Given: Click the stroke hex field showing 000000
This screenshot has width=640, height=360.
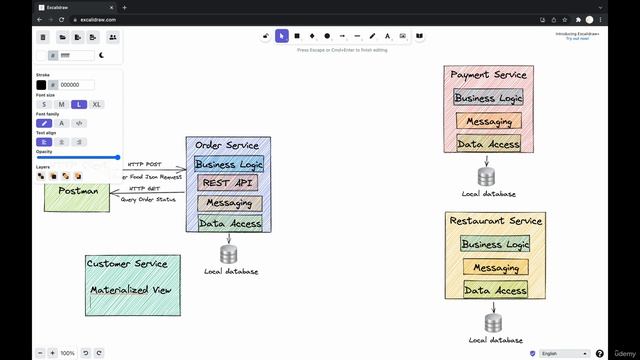Looking at the screenshot, I should [76, 85].
